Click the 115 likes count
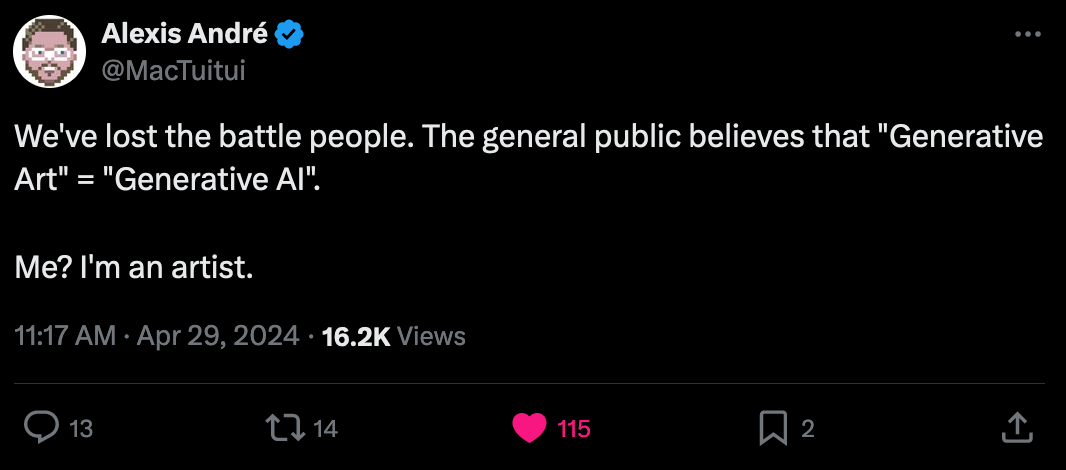 click(573, 429)
